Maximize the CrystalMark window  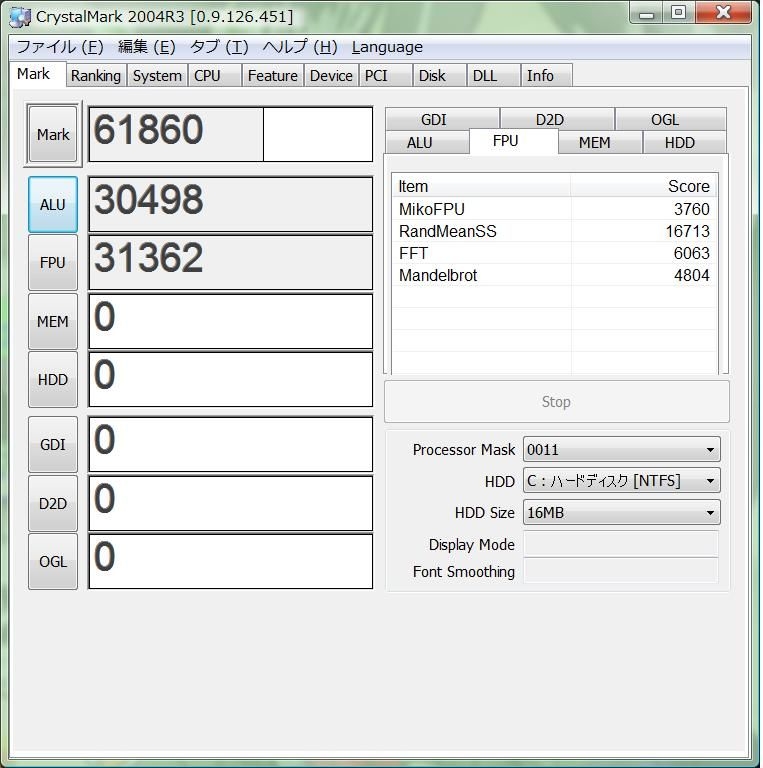[679, 13]
